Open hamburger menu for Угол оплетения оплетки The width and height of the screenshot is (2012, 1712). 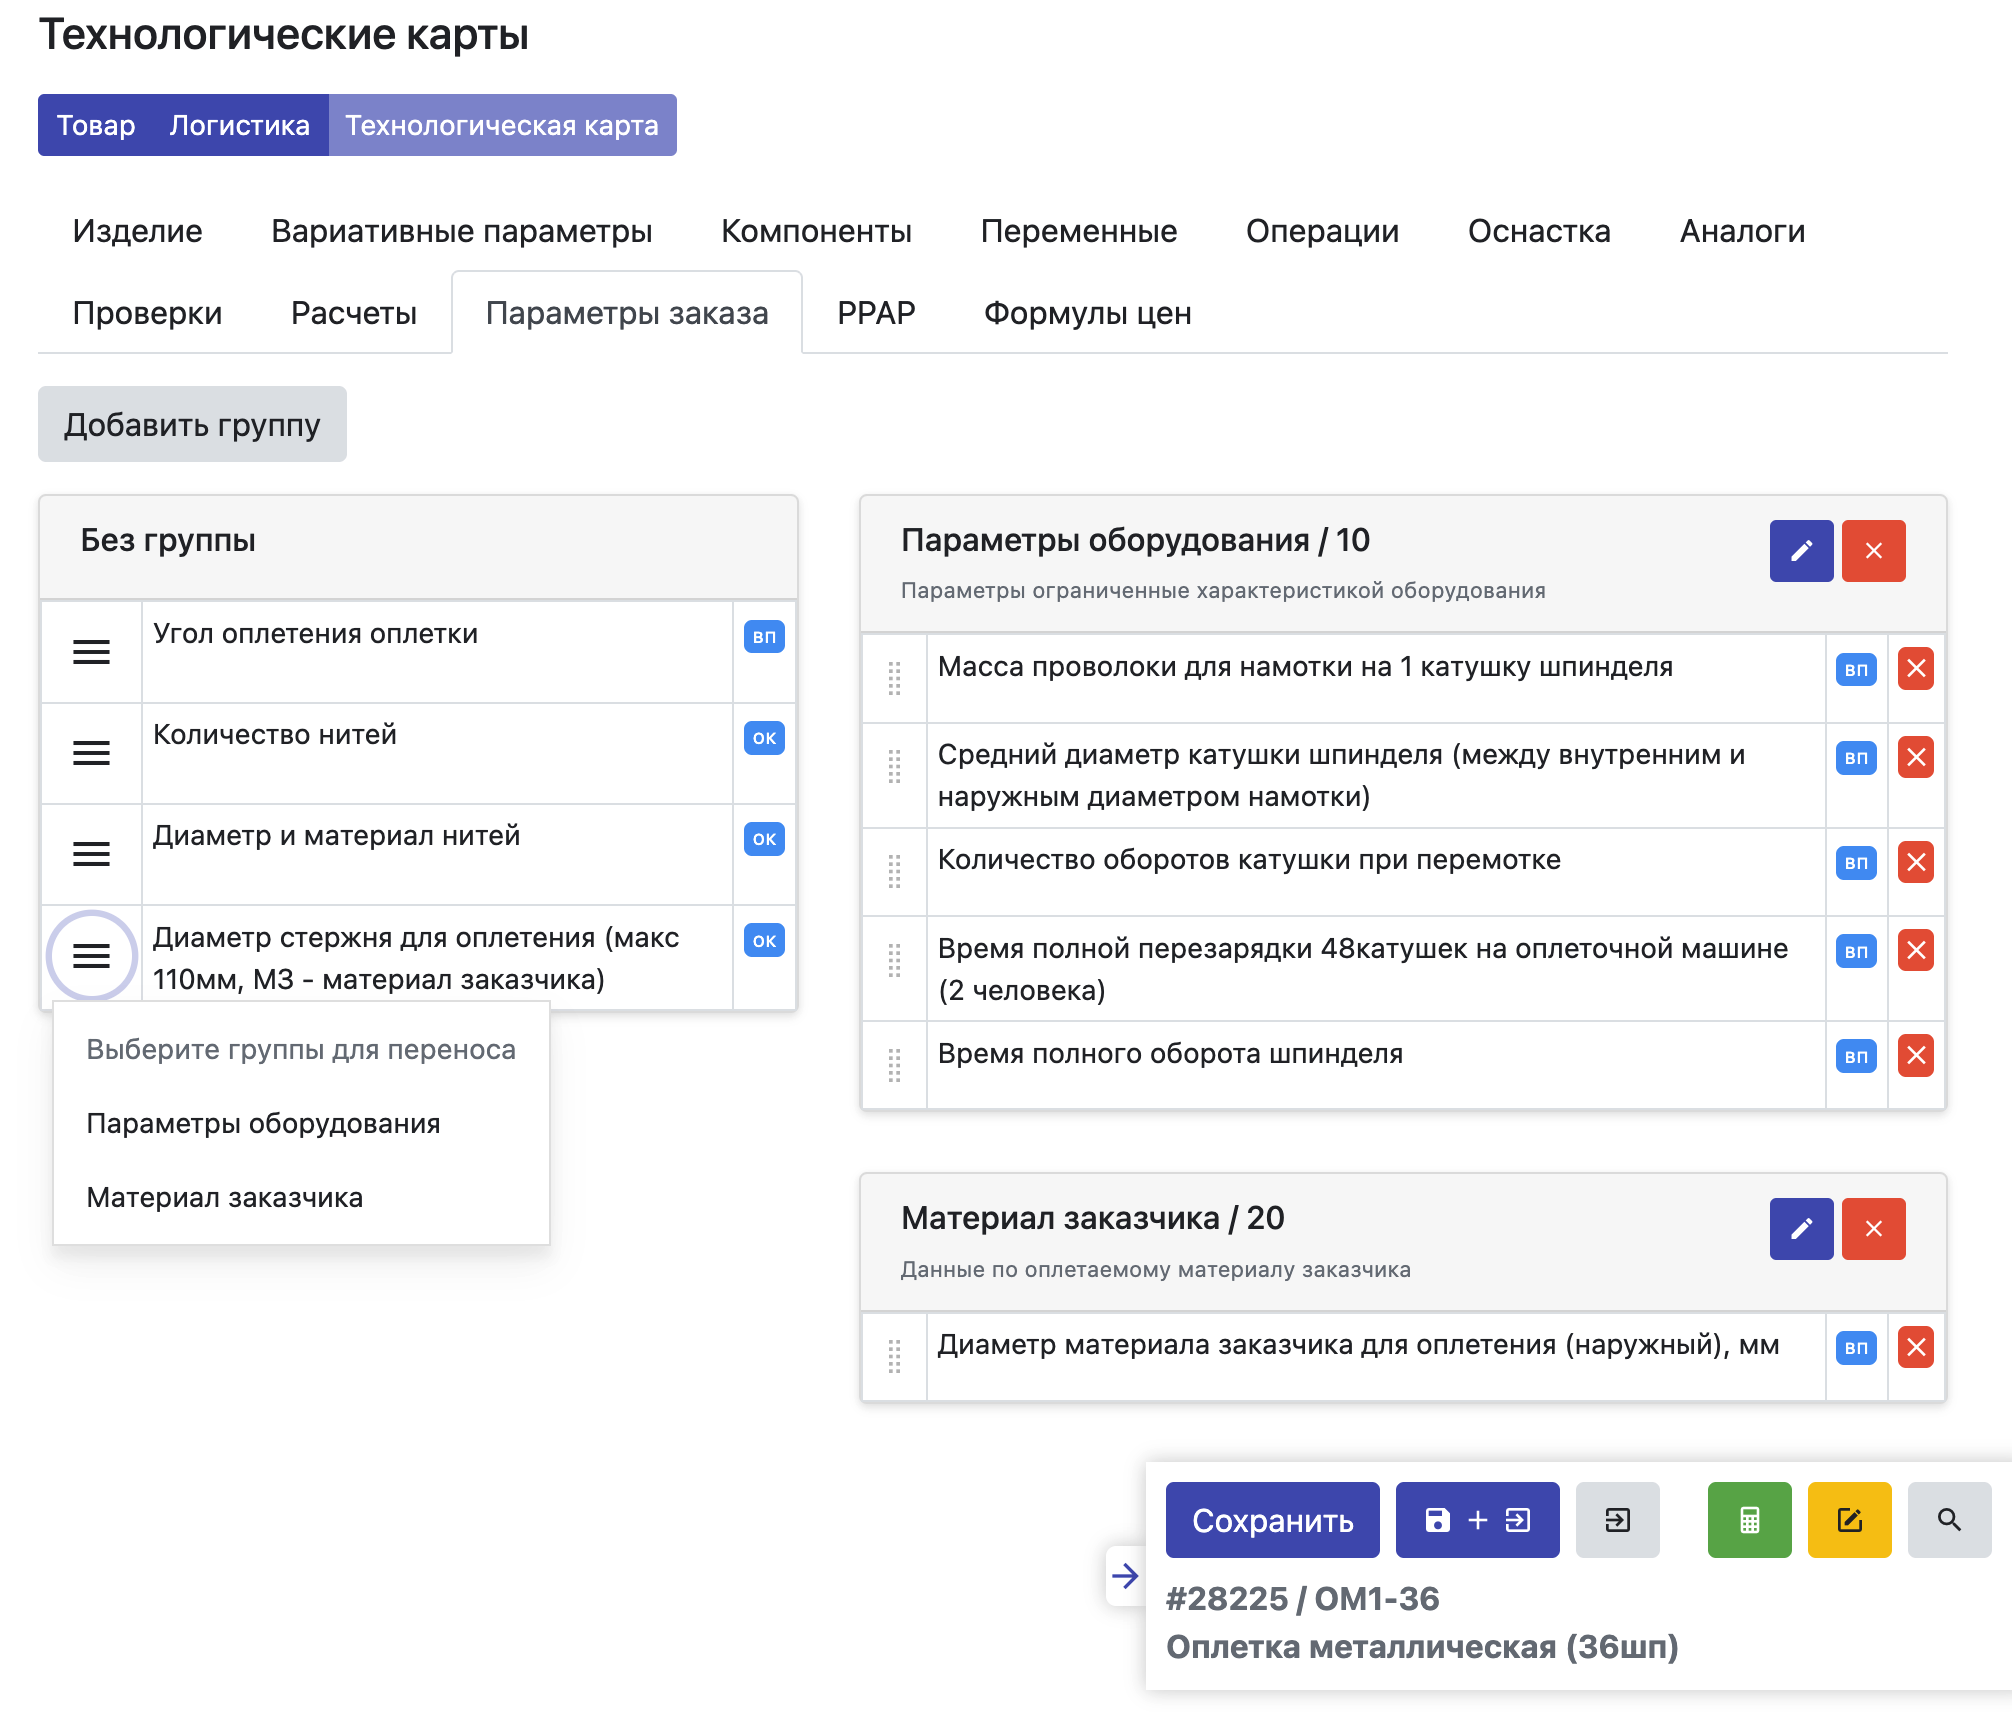click(91, 652)
